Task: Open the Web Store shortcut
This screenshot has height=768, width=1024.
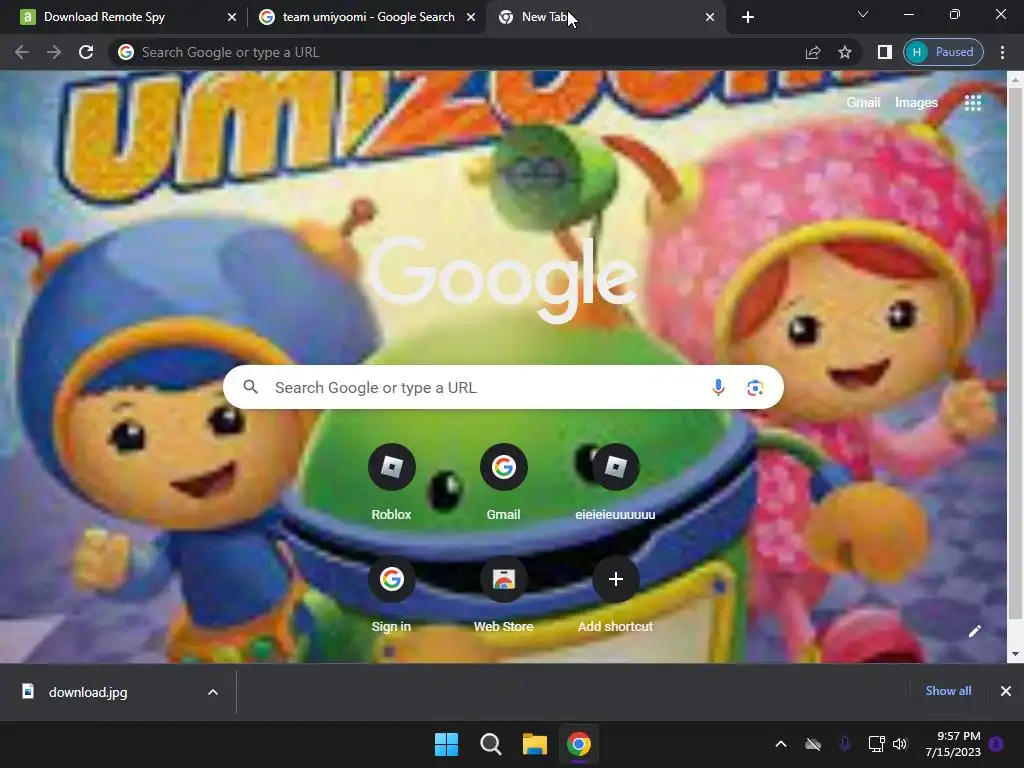Action: point(503,594)
